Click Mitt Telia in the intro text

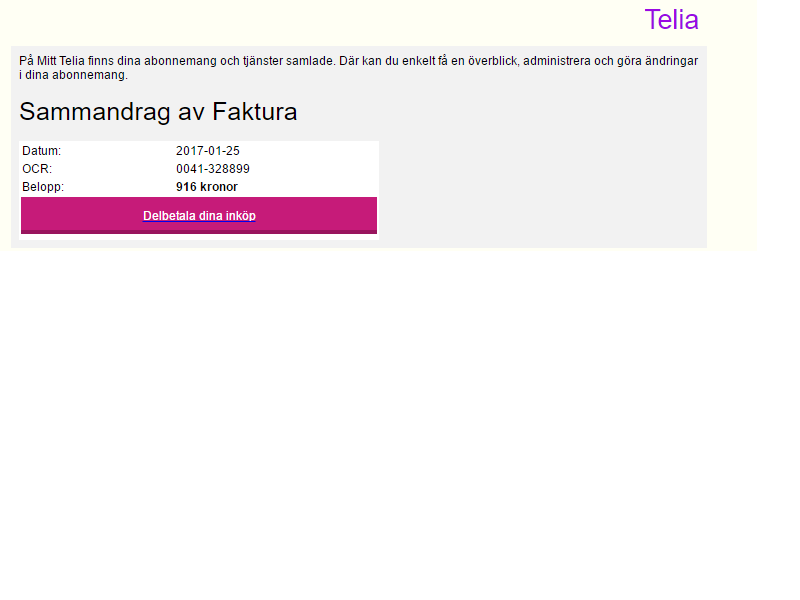[x=61, y=61]
